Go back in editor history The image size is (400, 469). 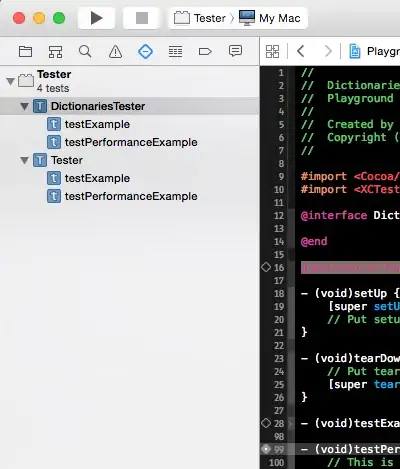tap(301, 51)
